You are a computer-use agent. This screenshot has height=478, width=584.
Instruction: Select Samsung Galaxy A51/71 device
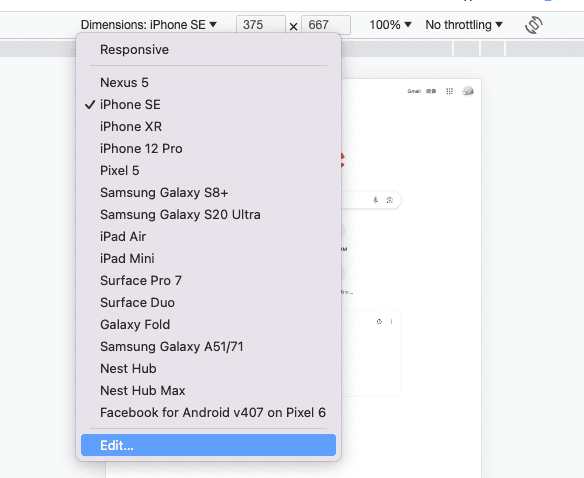tap(208, 346)
